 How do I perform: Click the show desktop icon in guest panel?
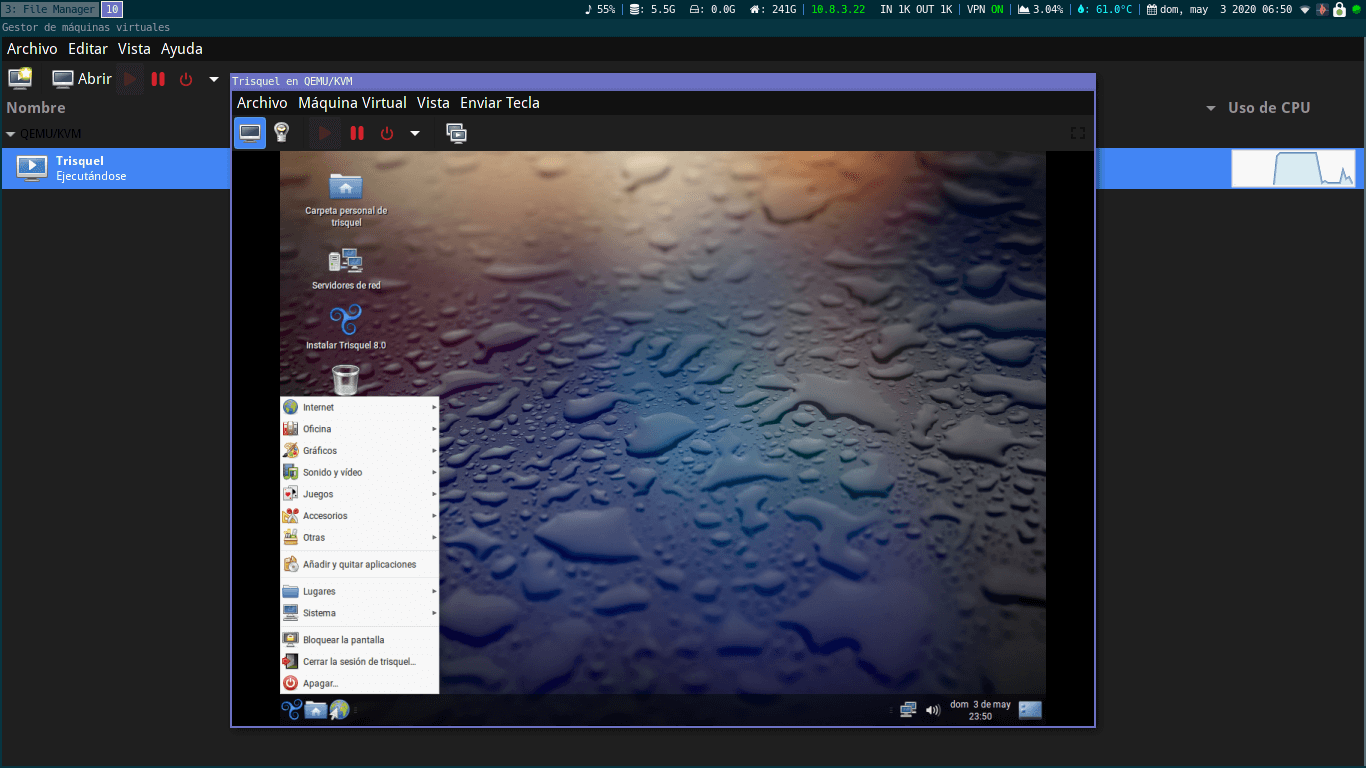click(1030, 710)
